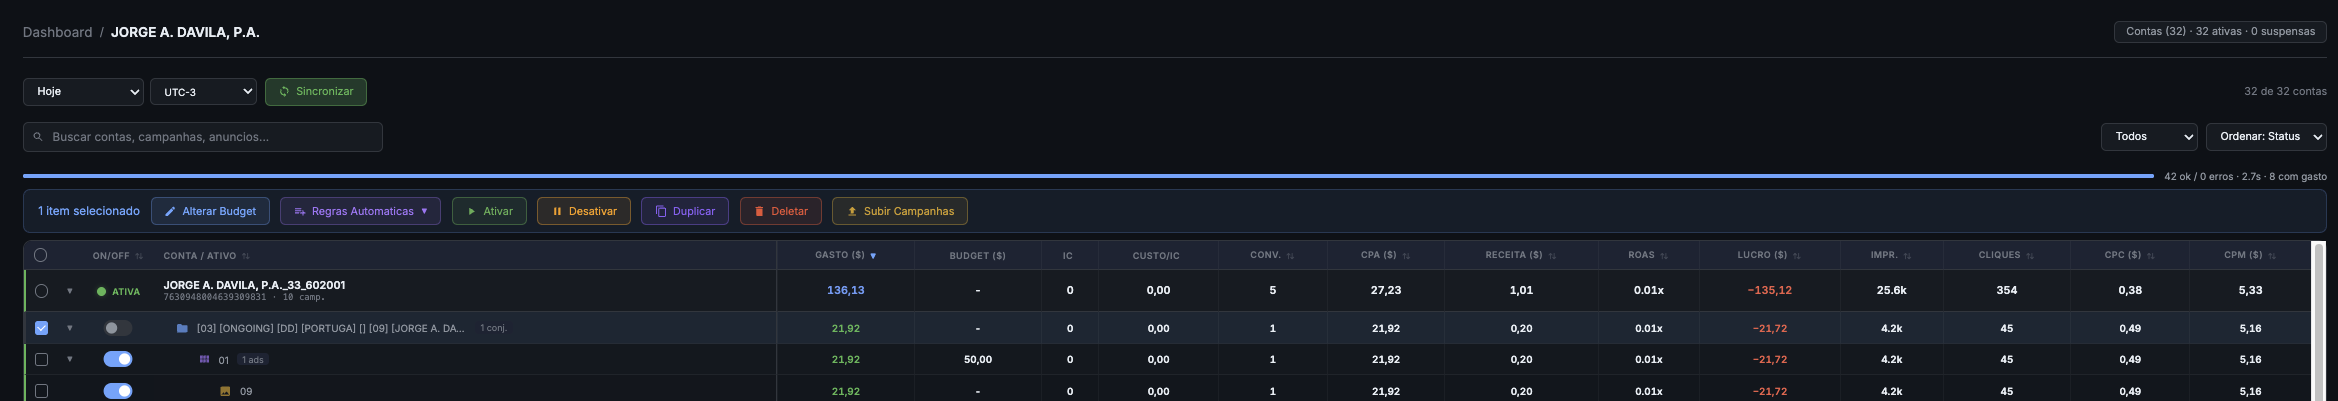The height and width of the screenshot is (401, 2338).
Task: Sort by the RECEITA ($) column arrows
Action: tap(1552, 256)
